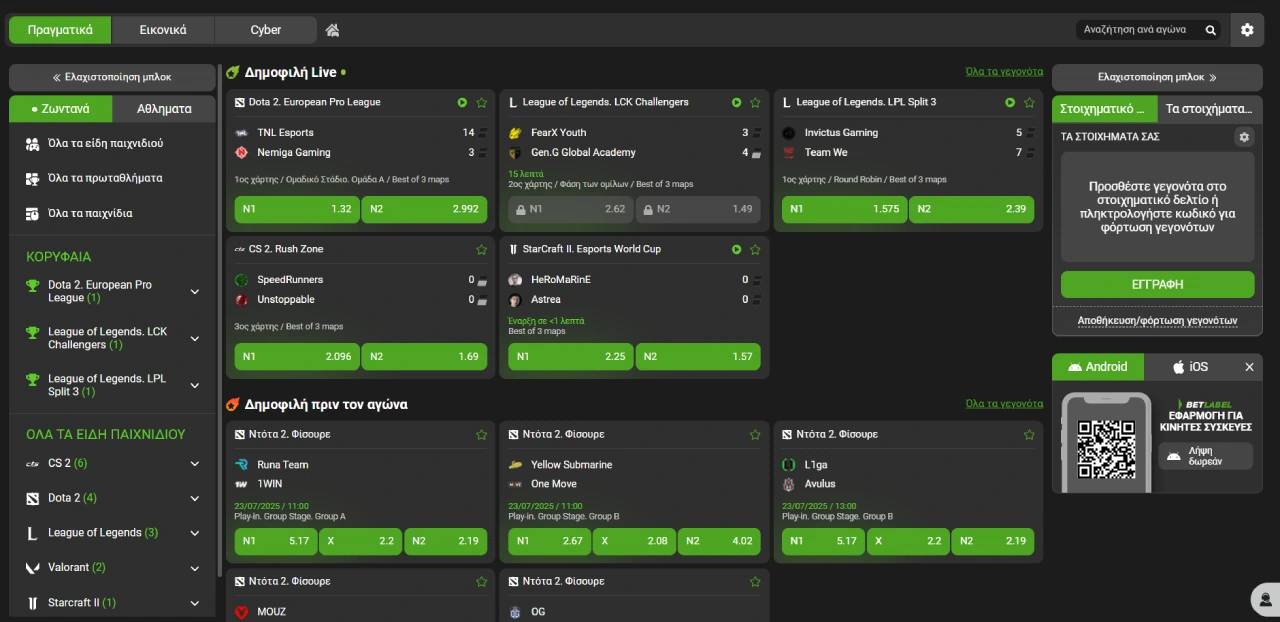Watch live stream for LCK Challengers match

click(x=736, y=102)
